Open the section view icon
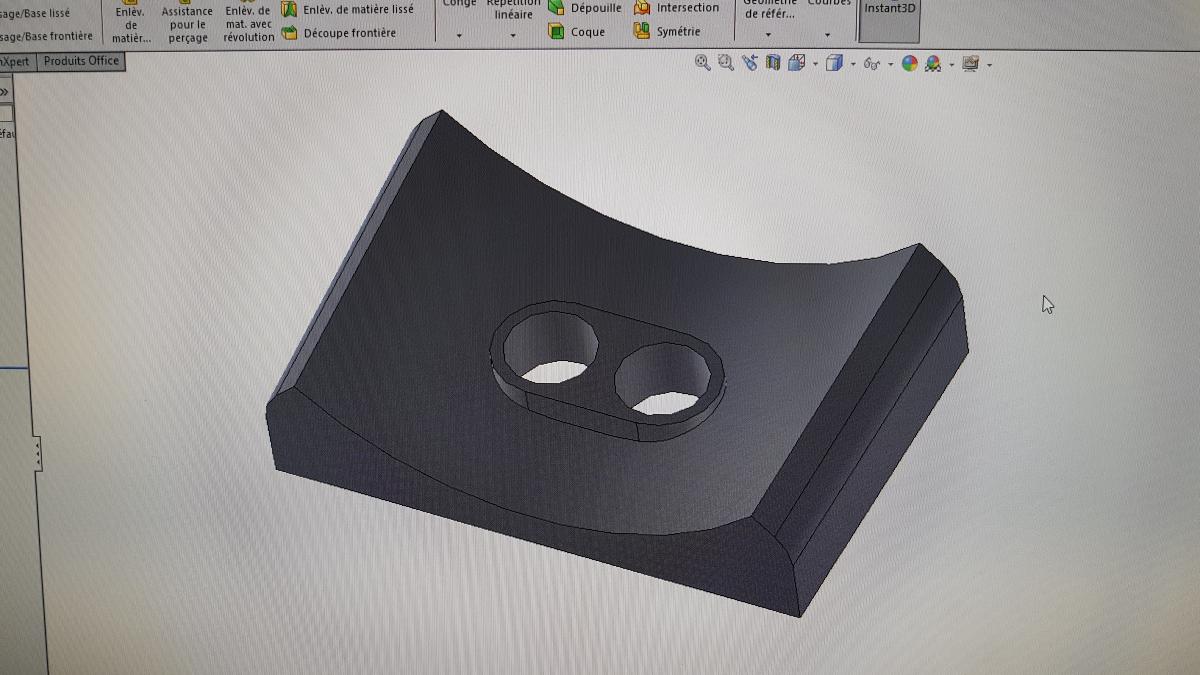The image size is (1200, 675). (x=772, y=63)
